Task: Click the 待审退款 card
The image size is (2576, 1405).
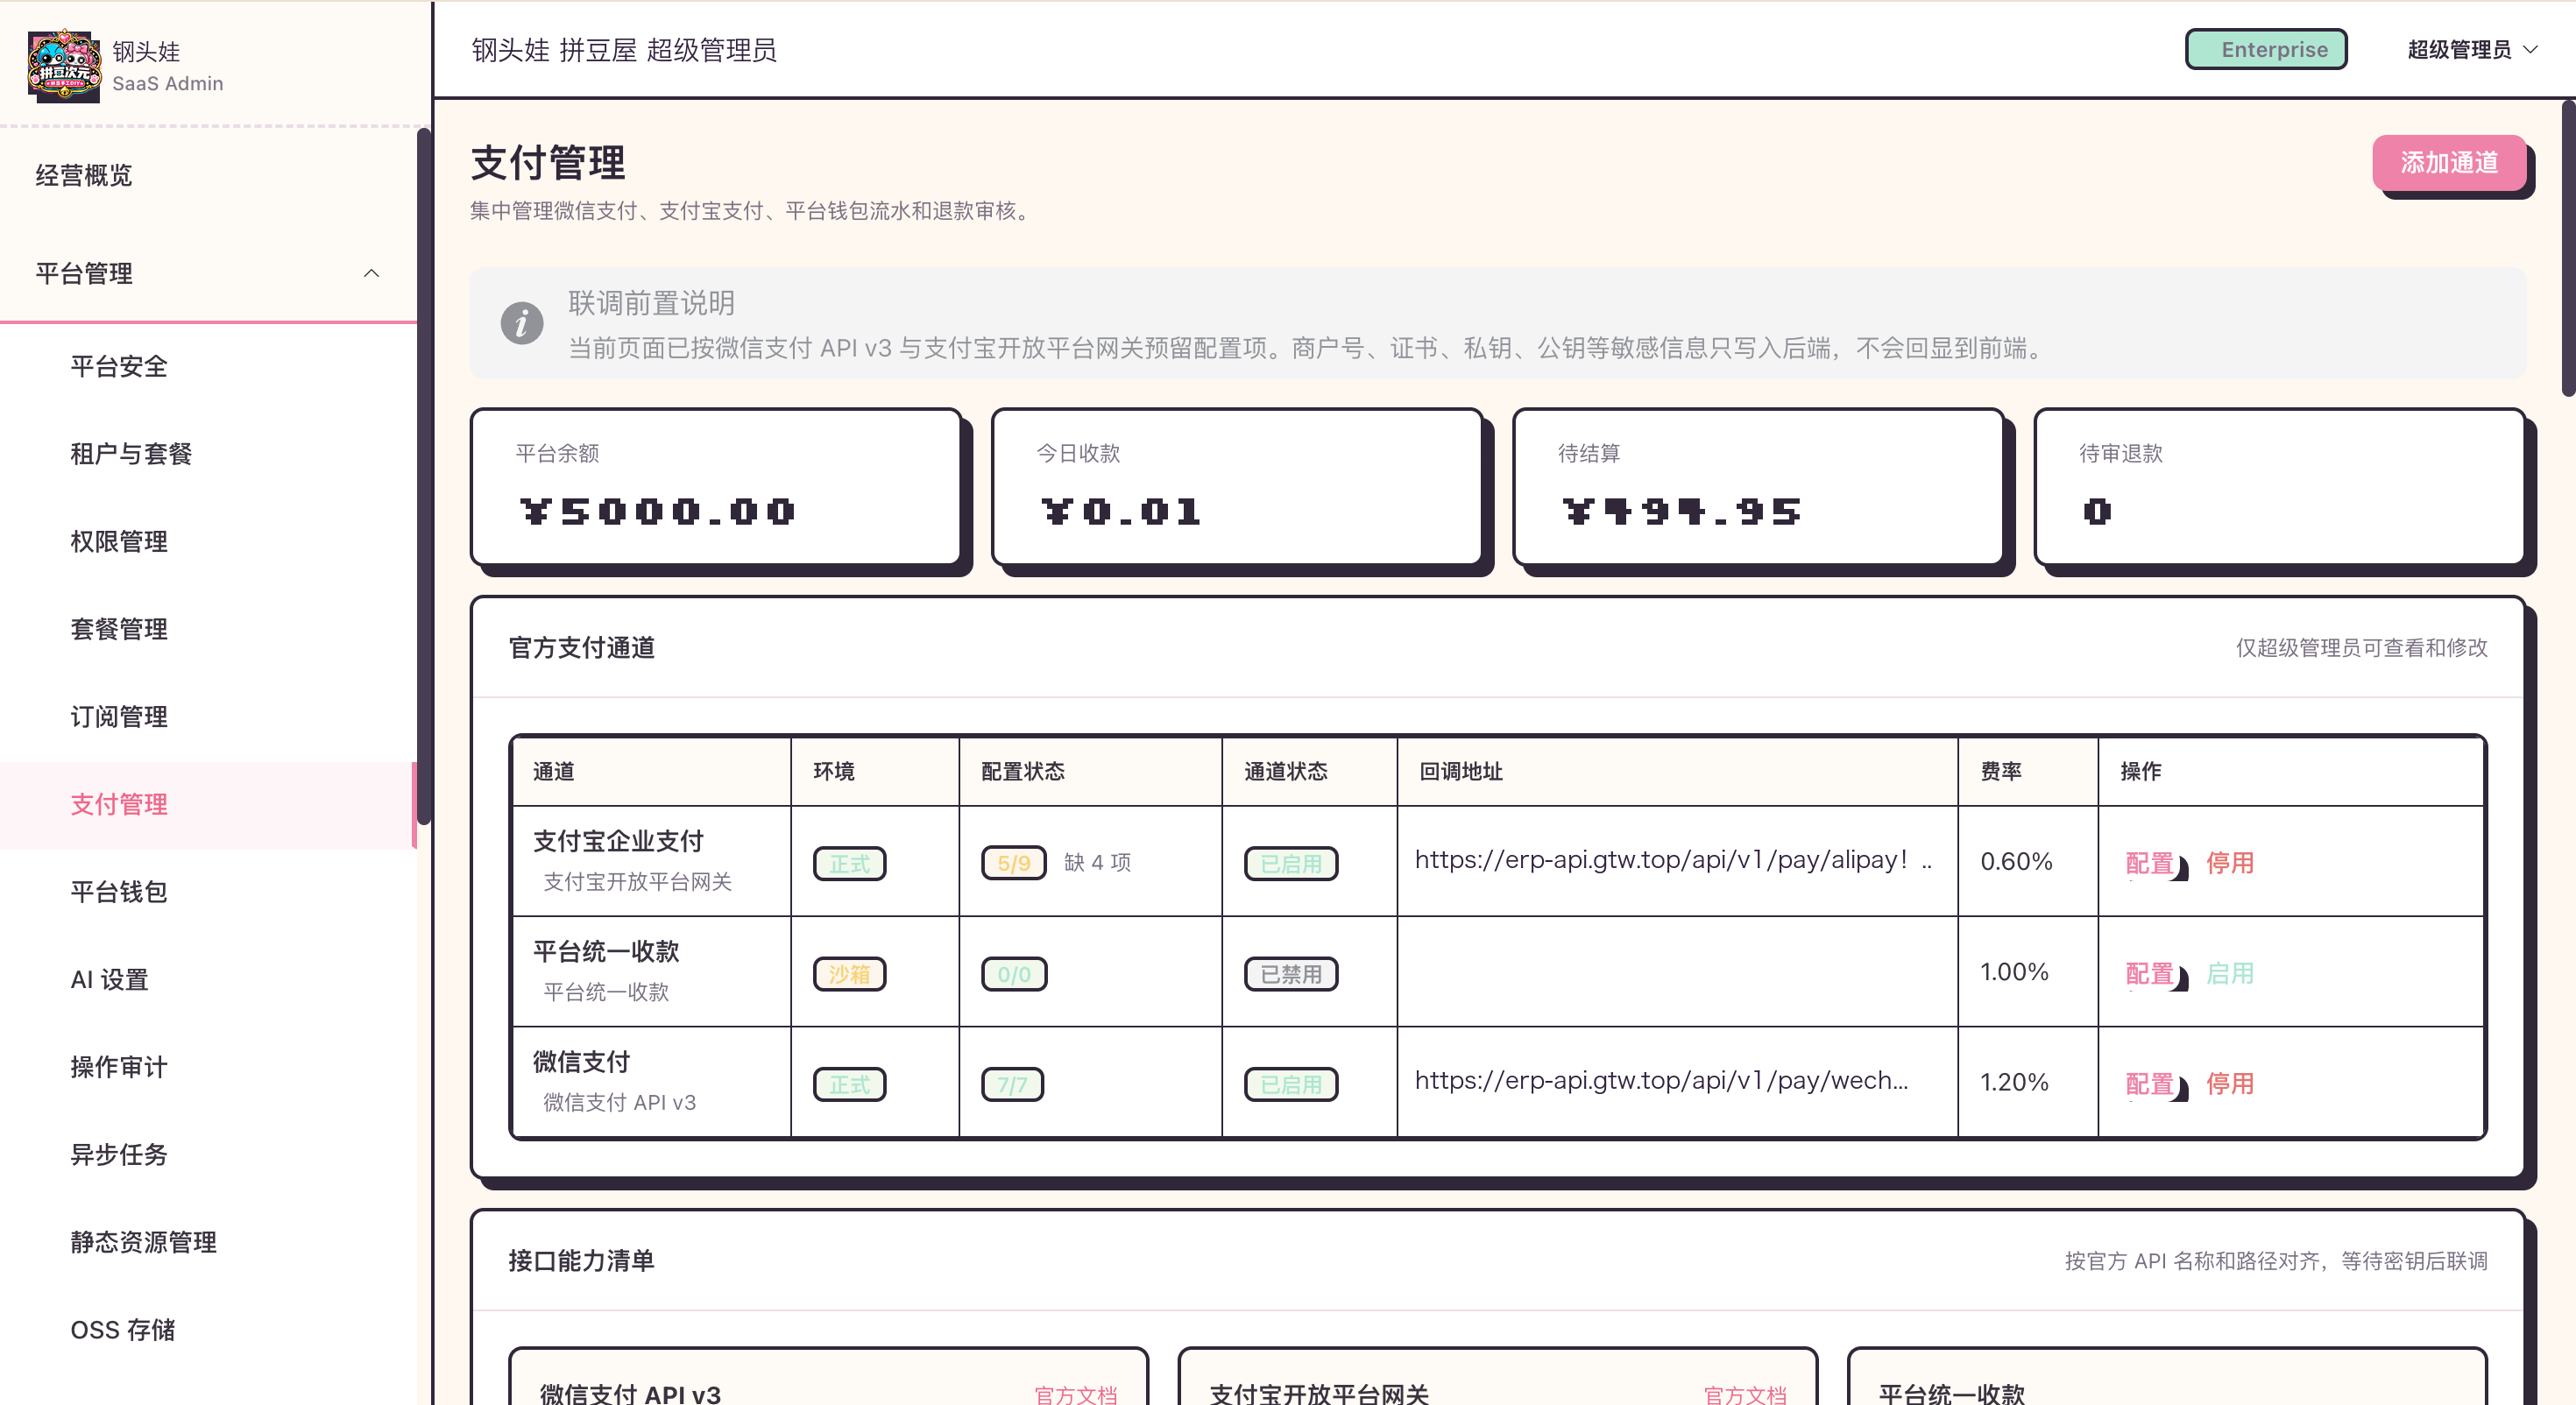Action: click(x=2280, y=486)
